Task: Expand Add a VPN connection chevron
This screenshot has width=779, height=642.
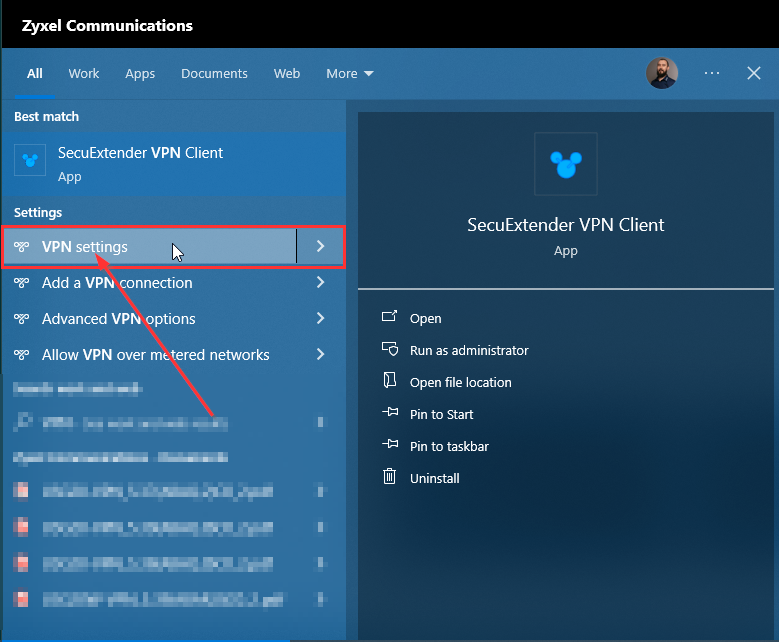Action: [320, 283]
